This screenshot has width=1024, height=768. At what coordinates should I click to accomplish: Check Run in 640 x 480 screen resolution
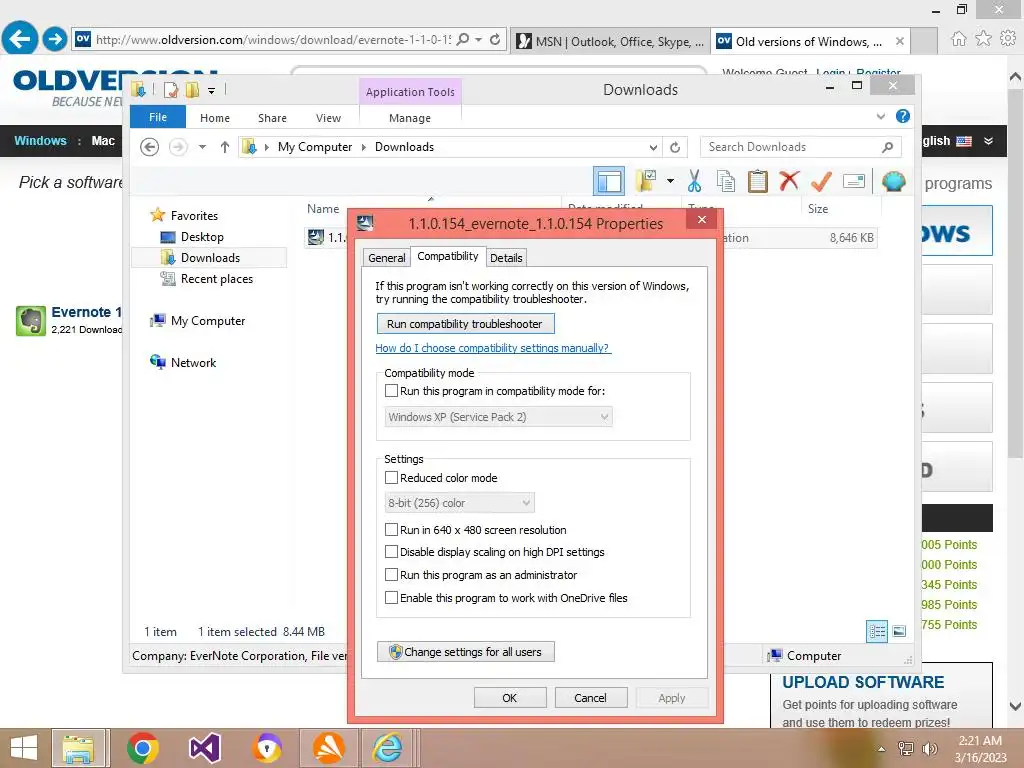391,530
